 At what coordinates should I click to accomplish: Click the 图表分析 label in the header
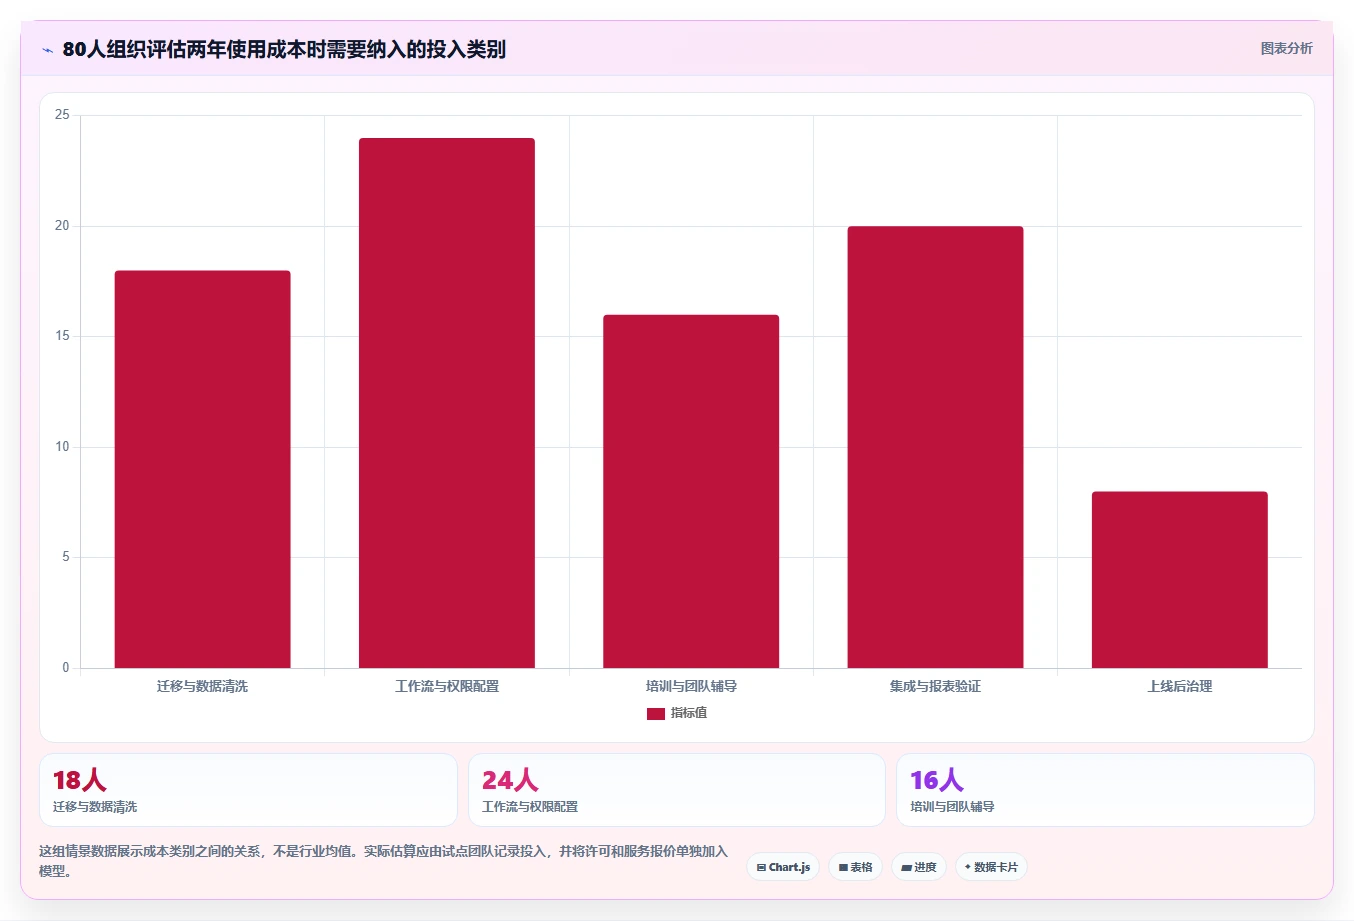[x=1286, y=48]
